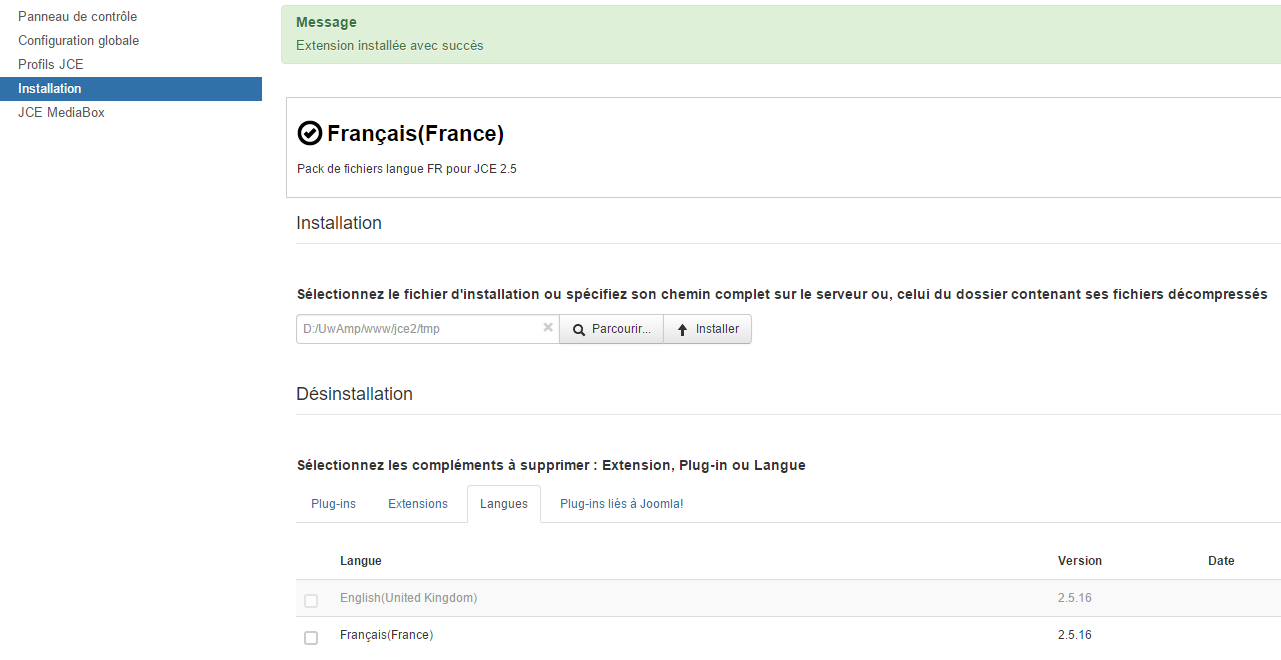1281x660 pixels.
Task: Switch to the Plug-ins tab
Action: coord(333,503)
